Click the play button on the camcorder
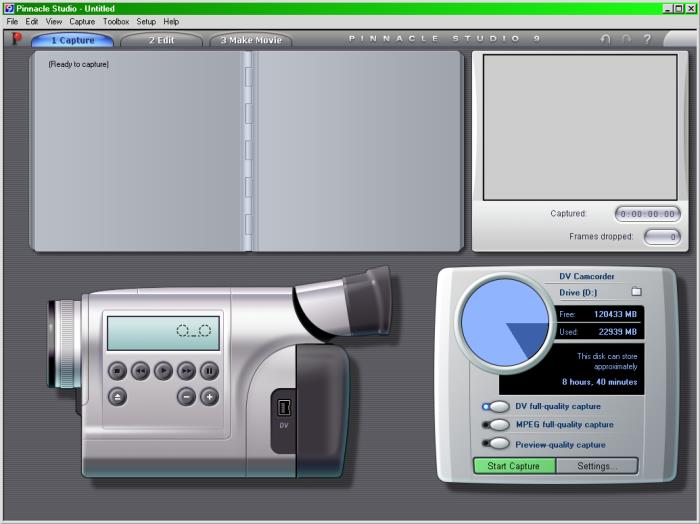The height and width of the screenshot is (524, 700). click(x=163, y=370)
